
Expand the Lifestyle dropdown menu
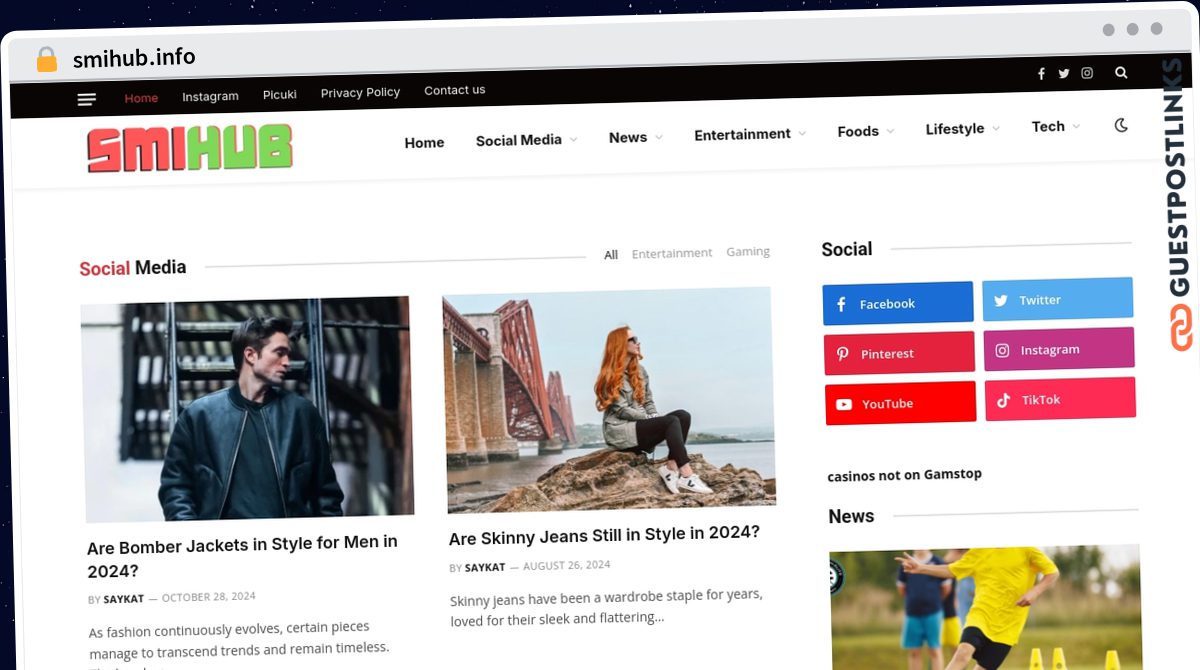[x=962, y=129]
